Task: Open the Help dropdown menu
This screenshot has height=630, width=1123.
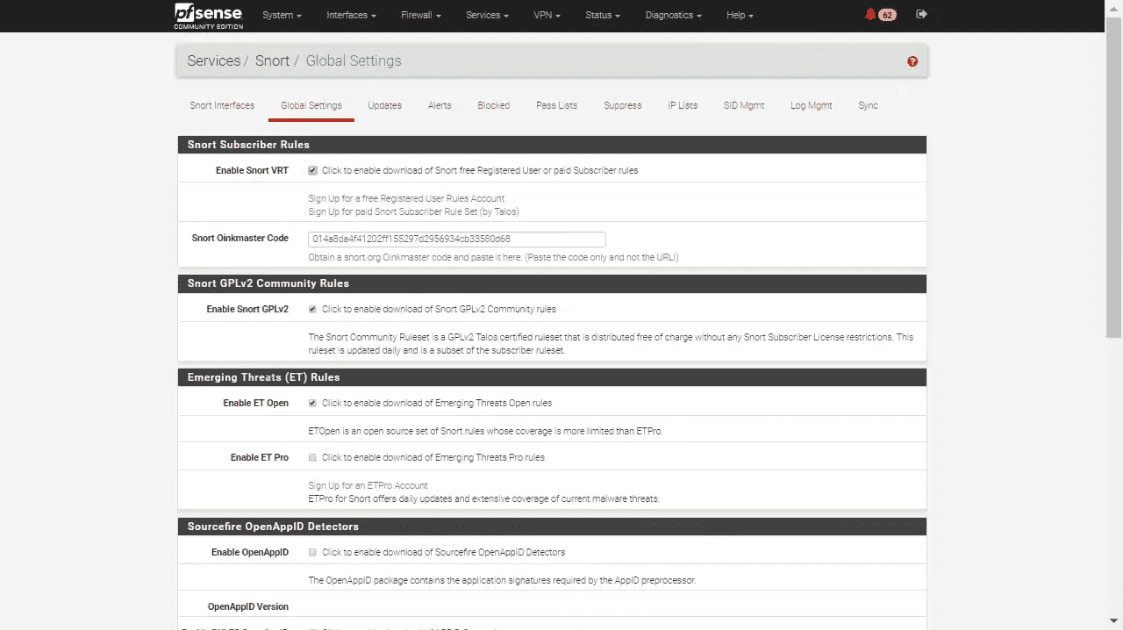Action: point(739,15)
